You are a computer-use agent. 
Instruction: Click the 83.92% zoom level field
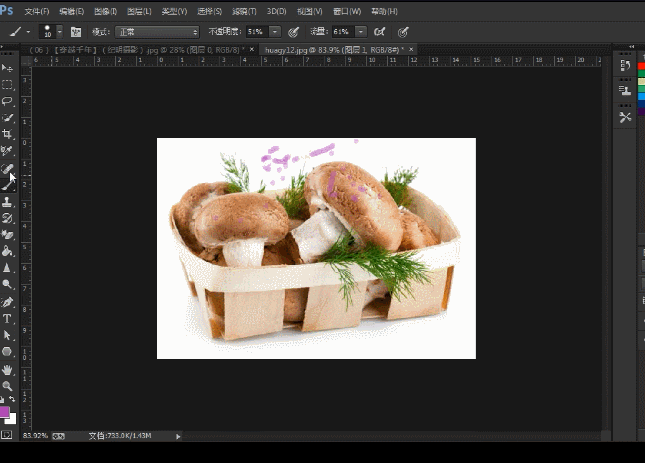coord(35,435)
